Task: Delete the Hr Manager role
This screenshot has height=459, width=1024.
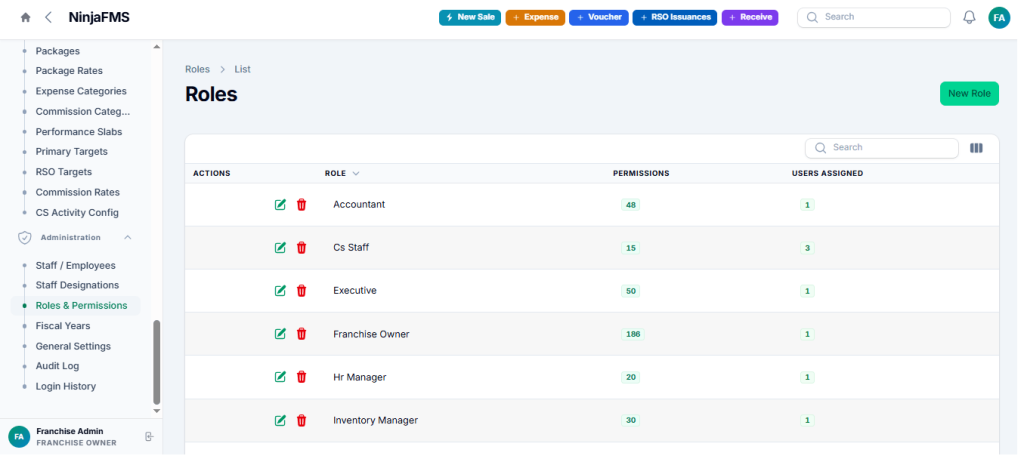Action: pyautogui.click(x=301, y=377)
